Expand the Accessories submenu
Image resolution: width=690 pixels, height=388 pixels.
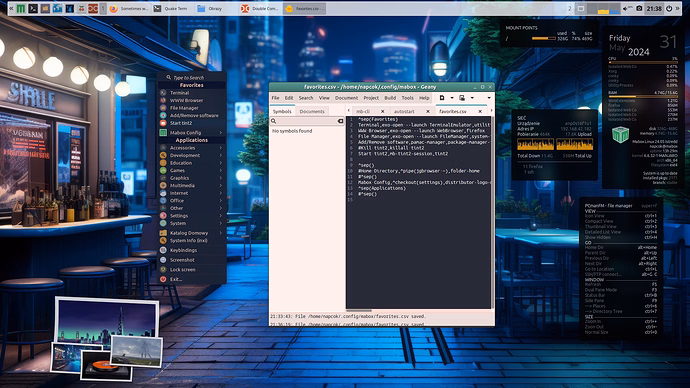click(x=192, y=148)
